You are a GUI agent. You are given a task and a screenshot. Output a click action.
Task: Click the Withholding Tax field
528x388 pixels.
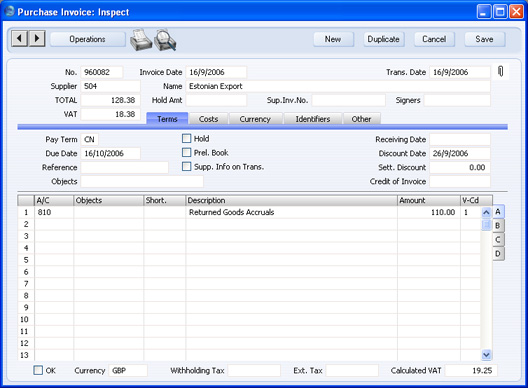click(254, 370)
